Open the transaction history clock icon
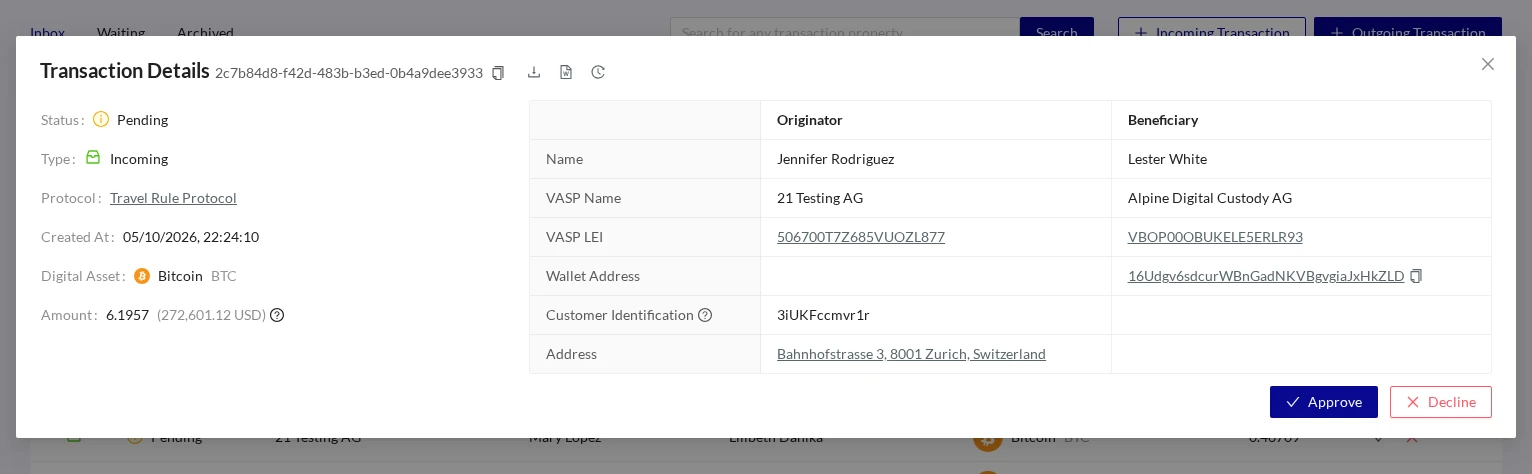Image resolution: width=1532 pixels, height=474 pixels. click(x=598, y=72)
